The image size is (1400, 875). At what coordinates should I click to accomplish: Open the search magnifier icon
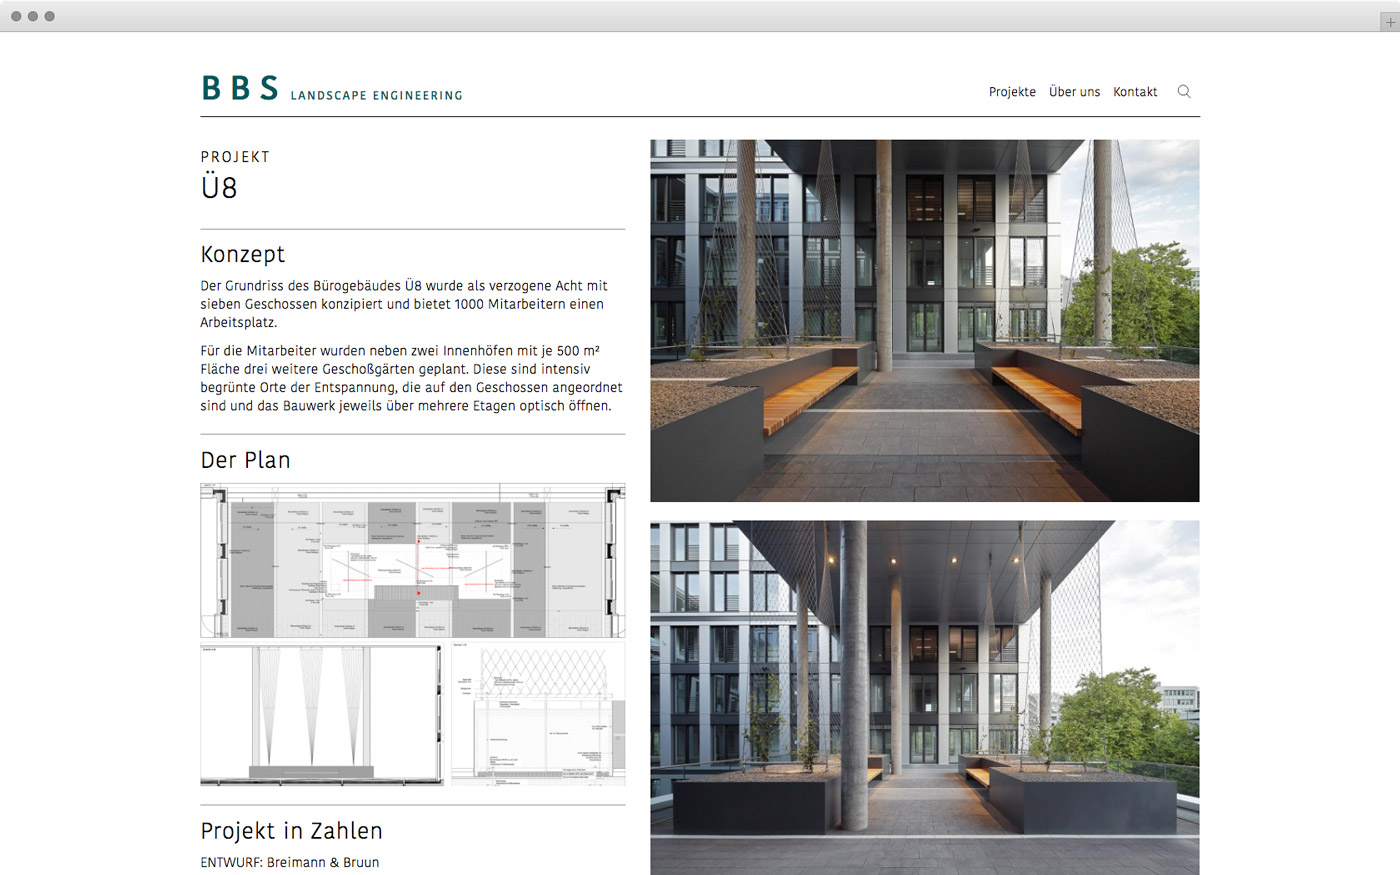[1184, 92]
